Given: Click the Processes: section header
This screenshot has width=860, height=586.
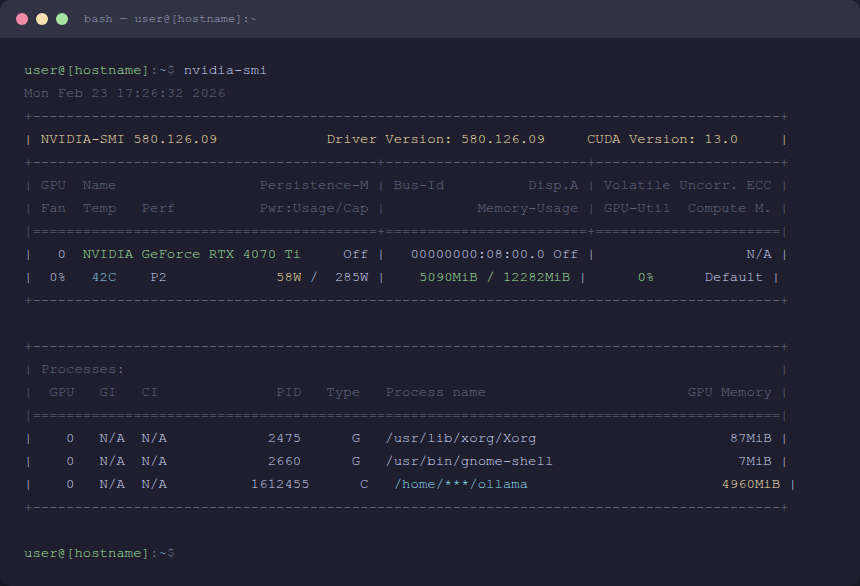Looking at the screenshot, I should pos(83,369).
